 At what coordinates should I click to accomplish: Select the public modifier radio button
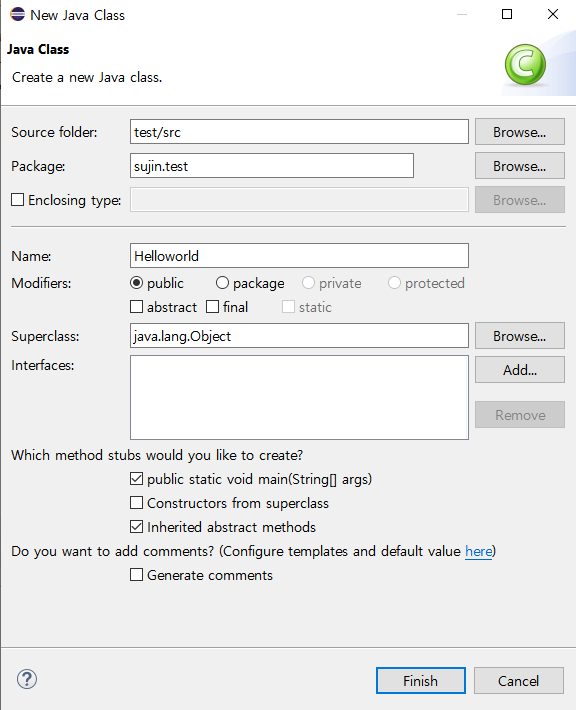(136, 283)
